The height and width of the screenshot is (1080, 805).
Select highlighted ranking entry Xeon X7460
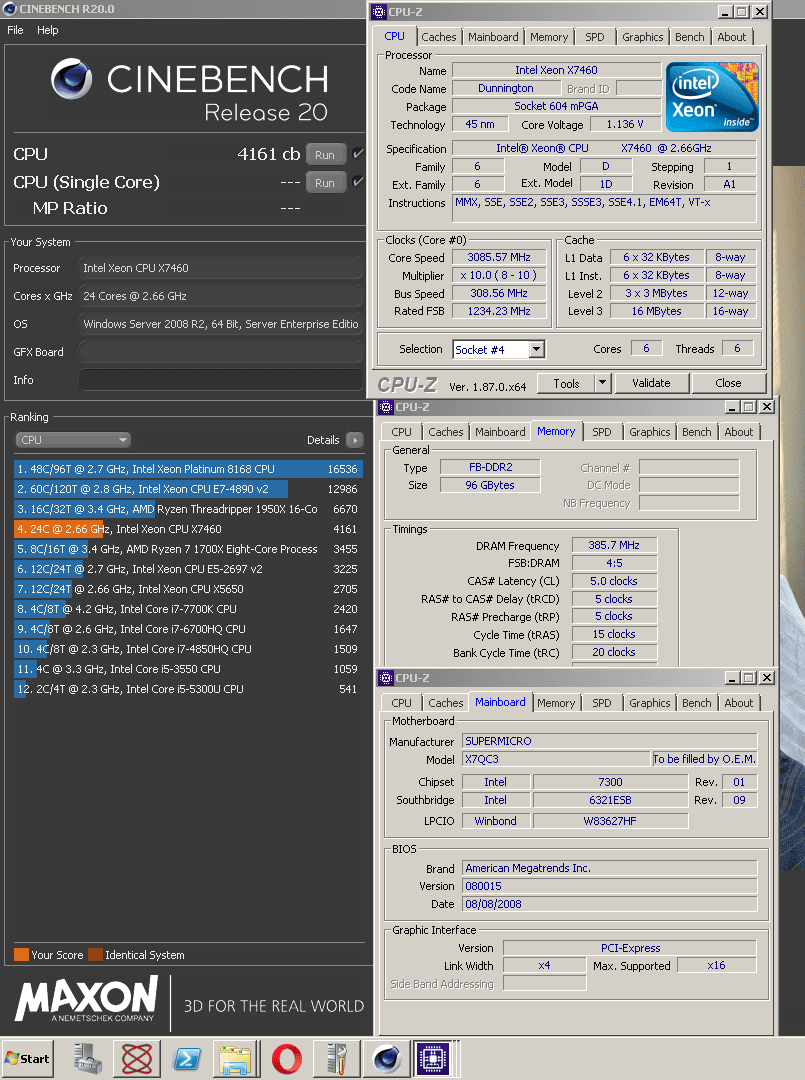tap(188, 529)
